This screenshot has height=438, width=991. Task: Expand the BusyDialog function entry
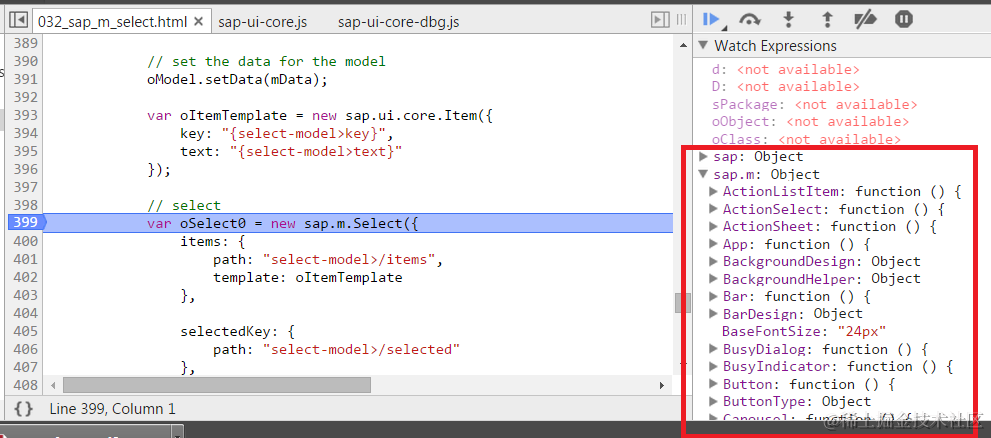click(714, 349)
